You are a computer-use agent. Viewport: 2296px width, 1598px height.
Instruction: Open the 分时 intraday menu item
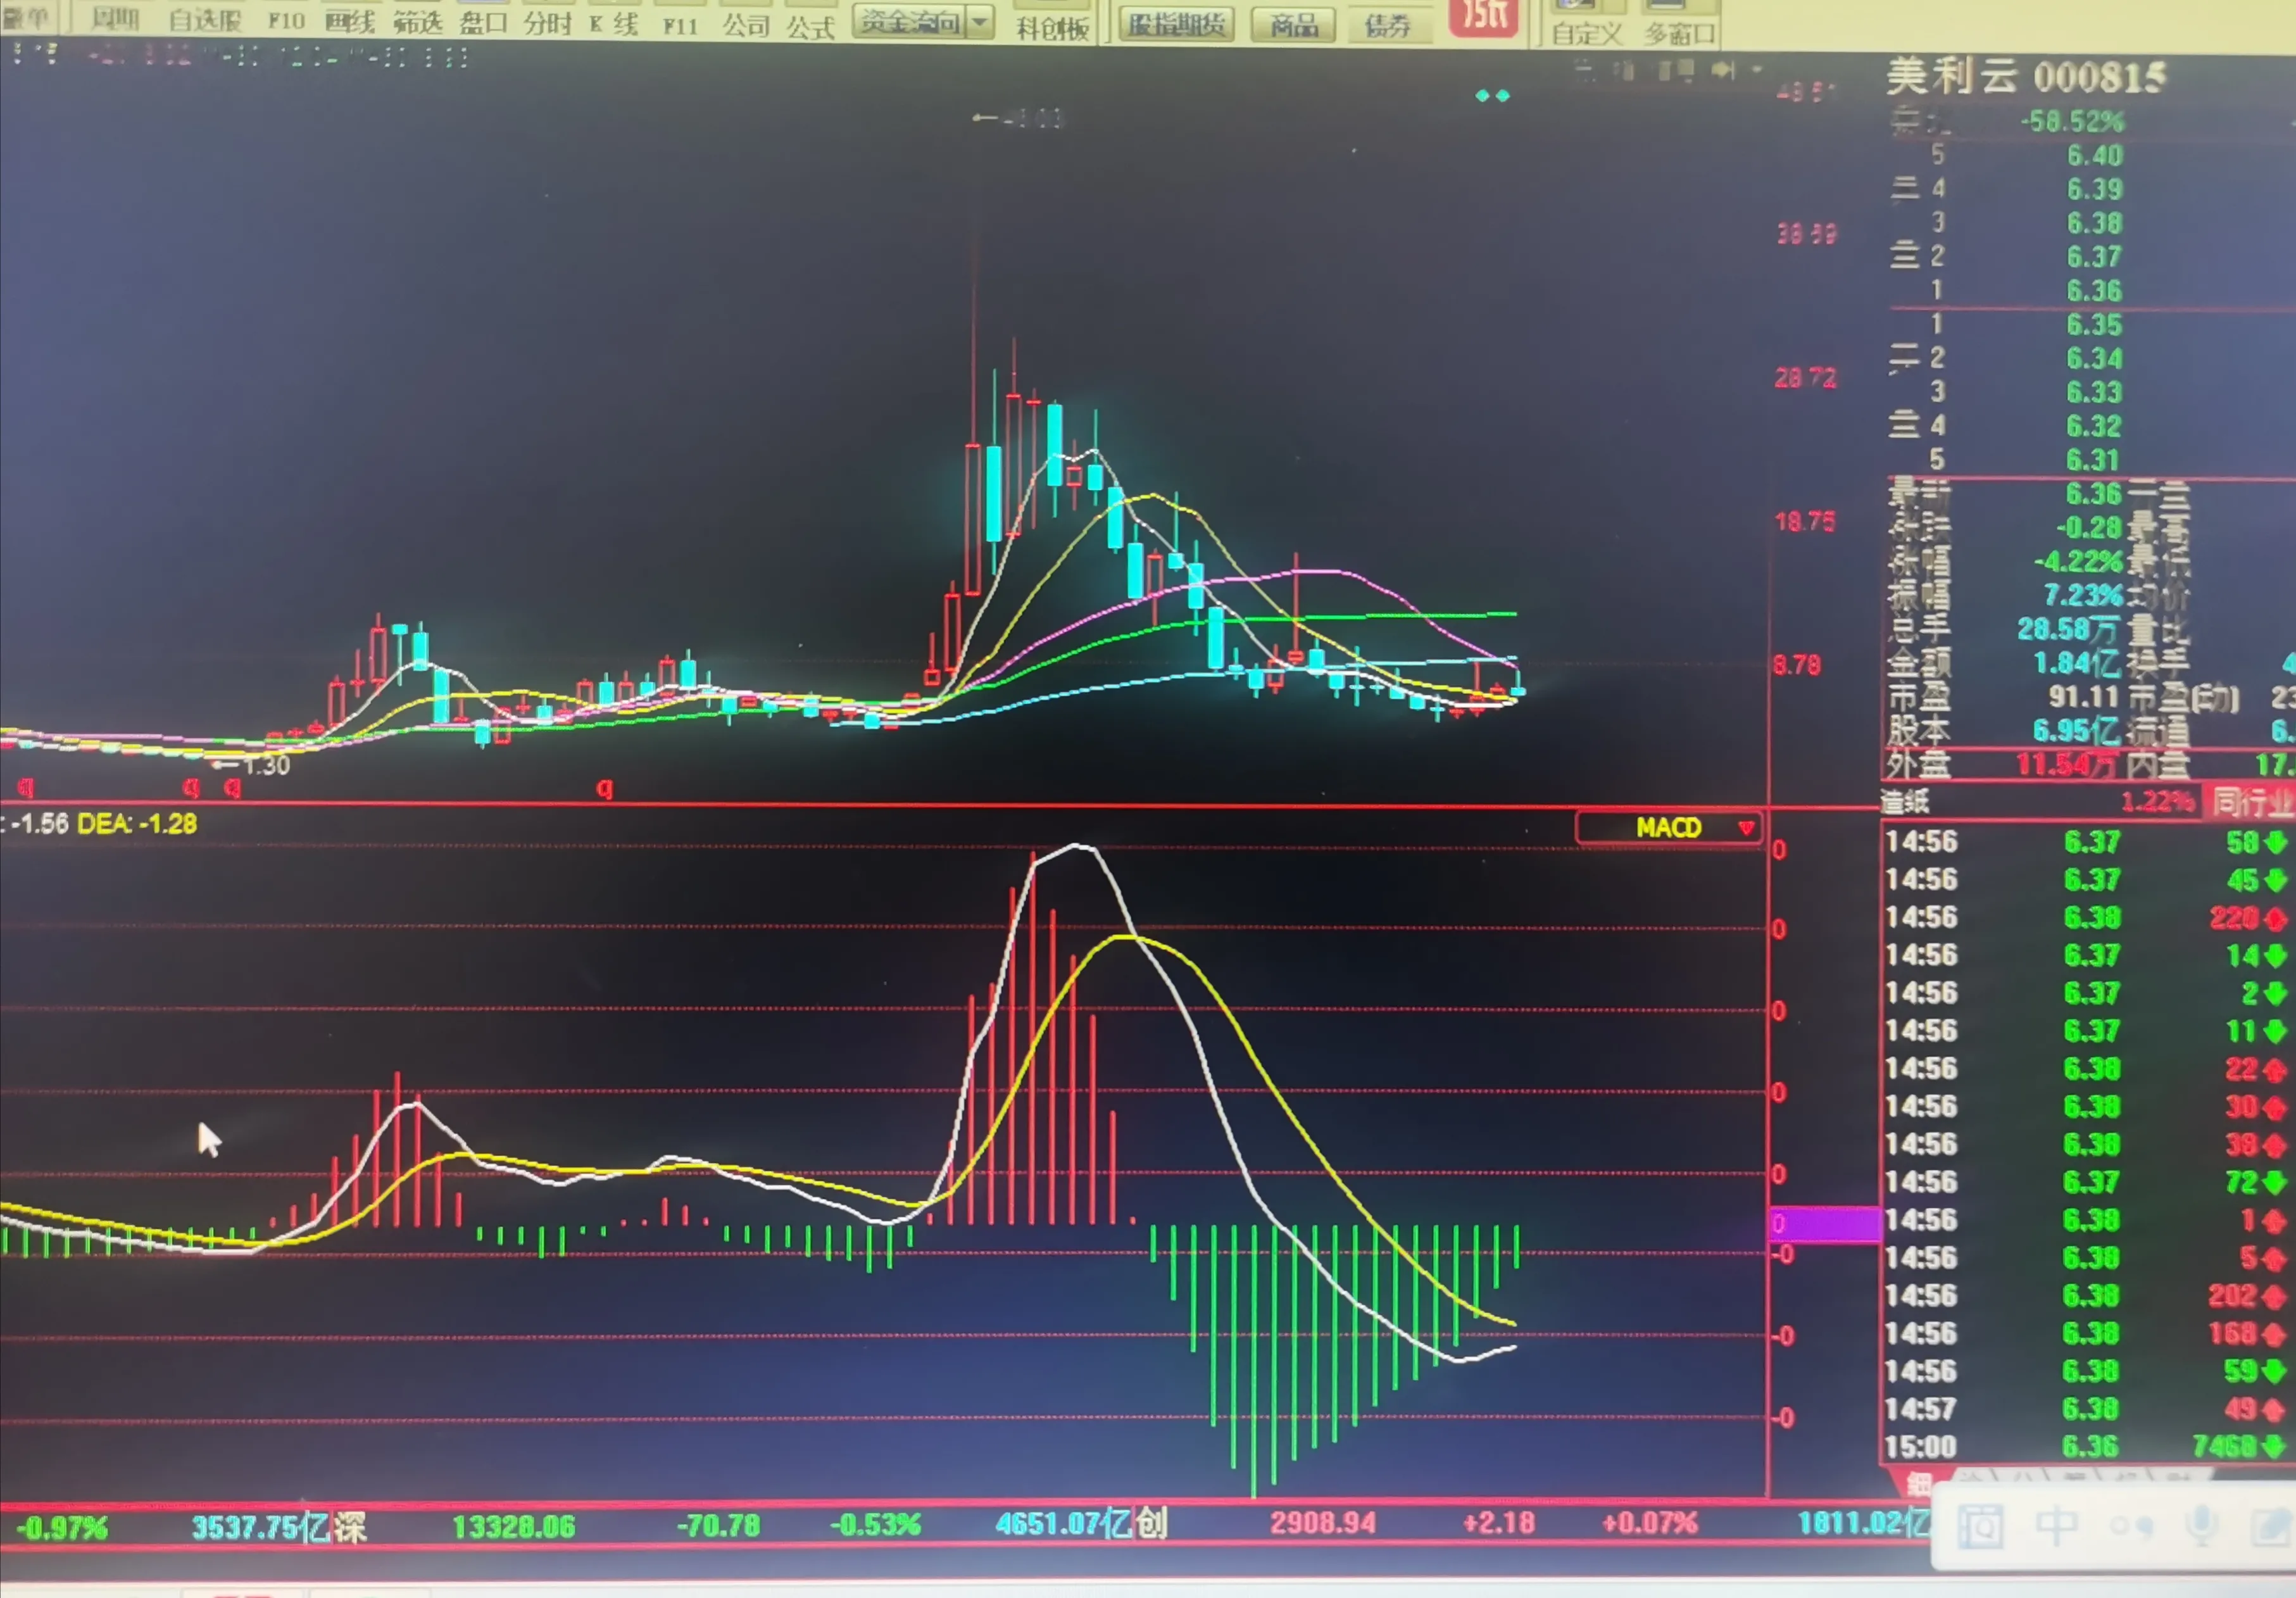(x=547, y=24)
